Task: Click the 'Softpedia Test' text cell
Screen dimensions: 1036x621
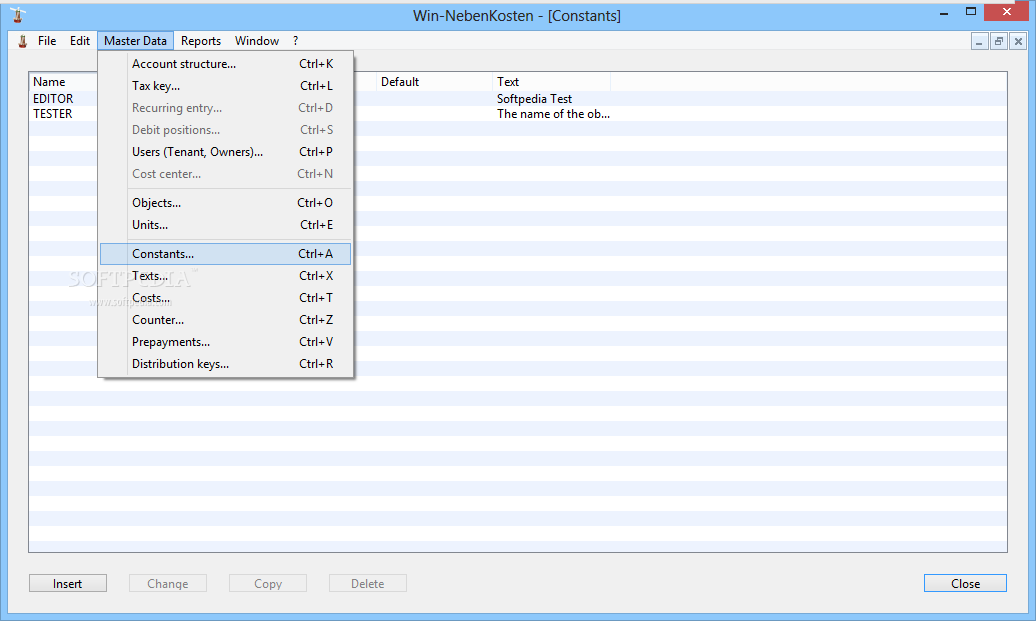Action: 535,98
